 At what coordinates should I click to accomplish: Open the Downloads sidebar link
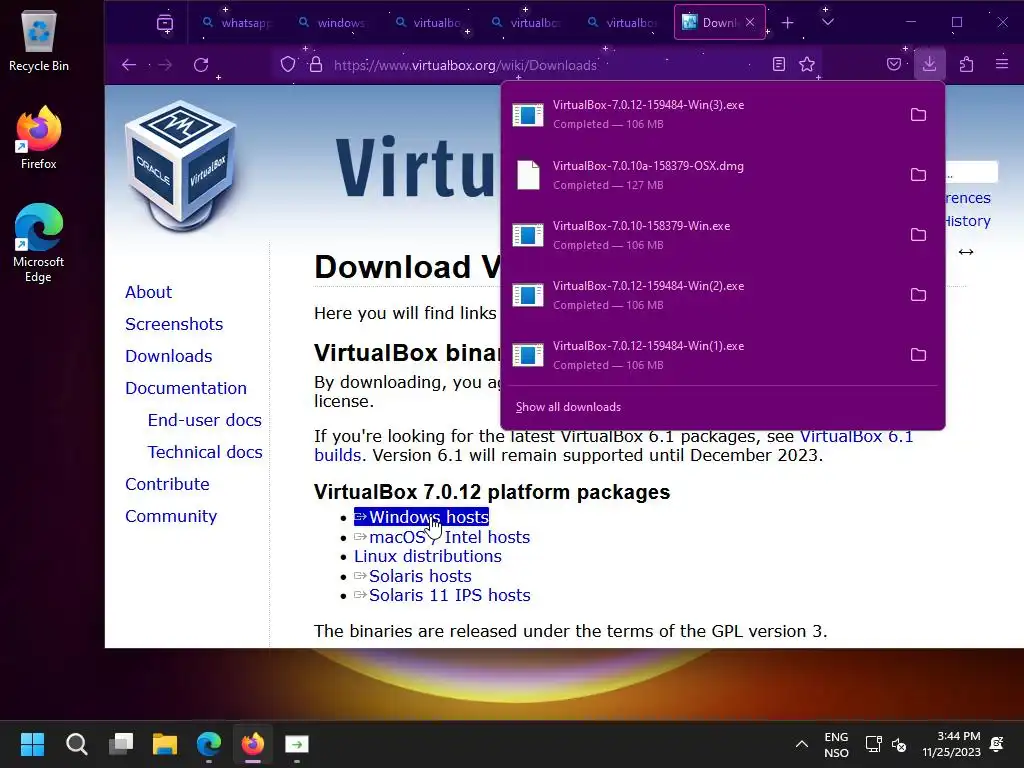[x=168, y=356]
